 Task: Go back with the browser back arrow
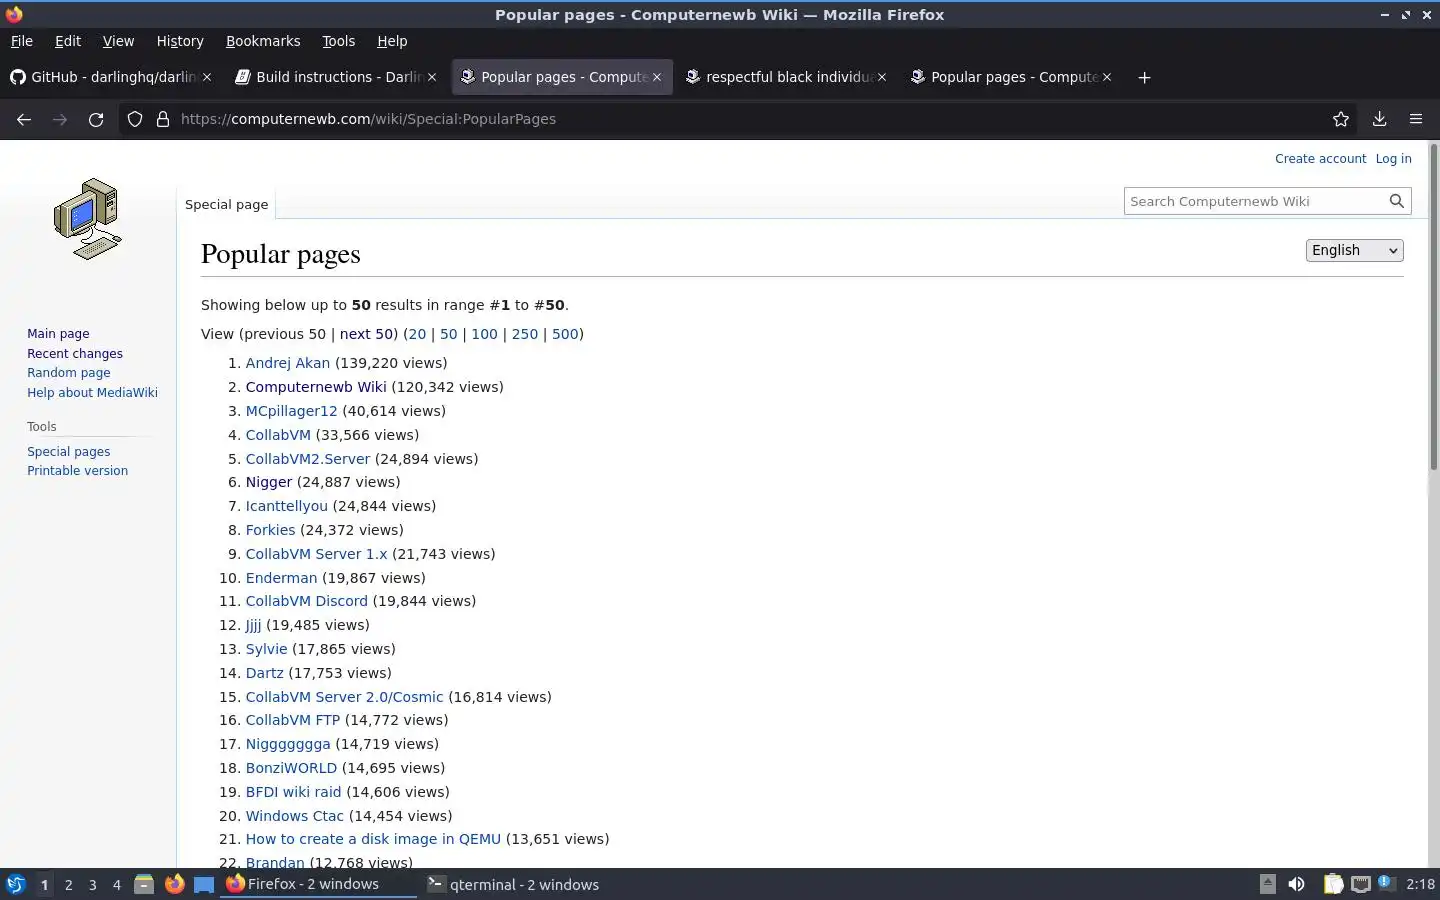pos(24,119)
